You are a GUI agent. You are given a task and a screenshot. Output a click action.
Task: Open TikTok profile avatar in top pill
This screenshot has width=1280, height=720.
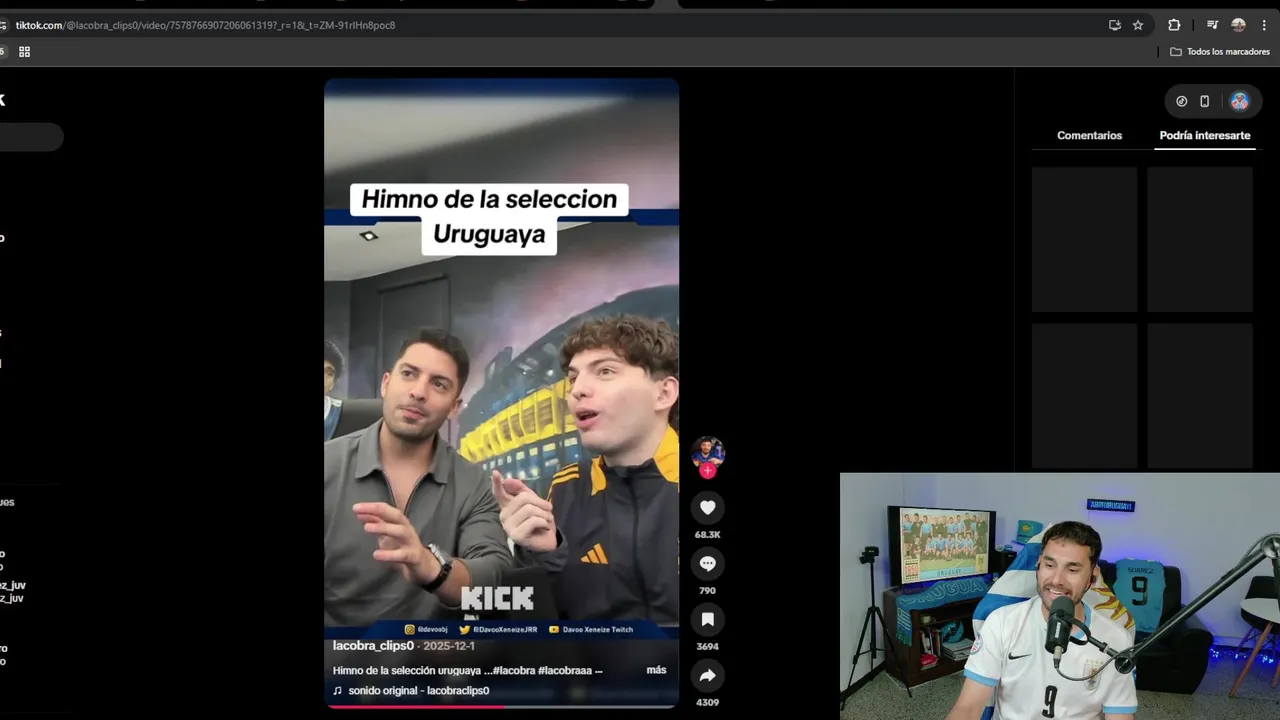1239,101
